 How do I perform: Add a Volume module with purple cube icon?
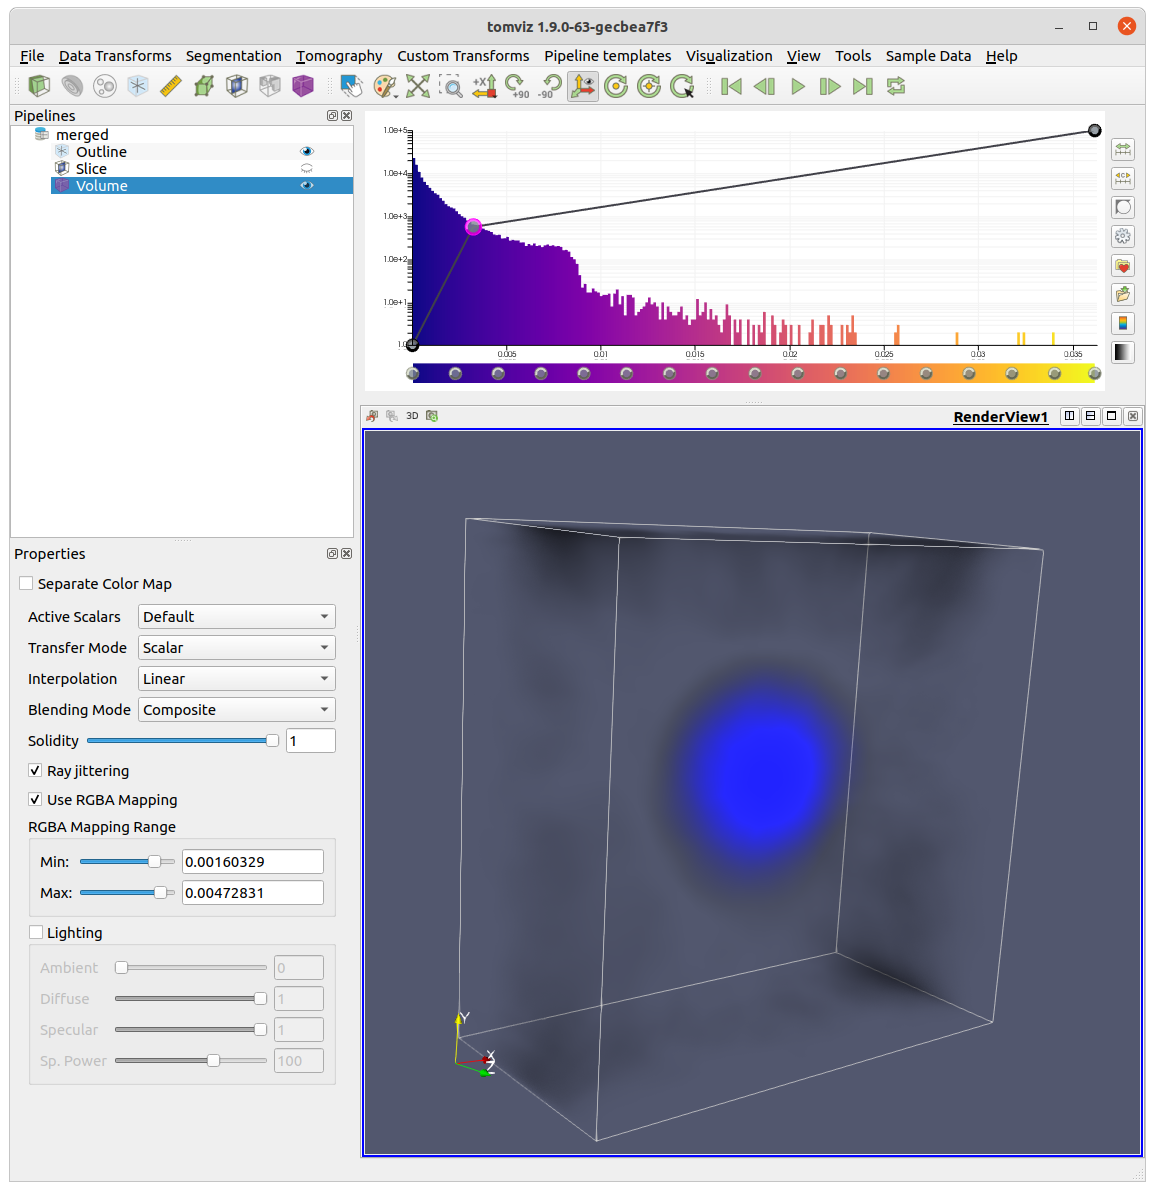pos(303,86)
